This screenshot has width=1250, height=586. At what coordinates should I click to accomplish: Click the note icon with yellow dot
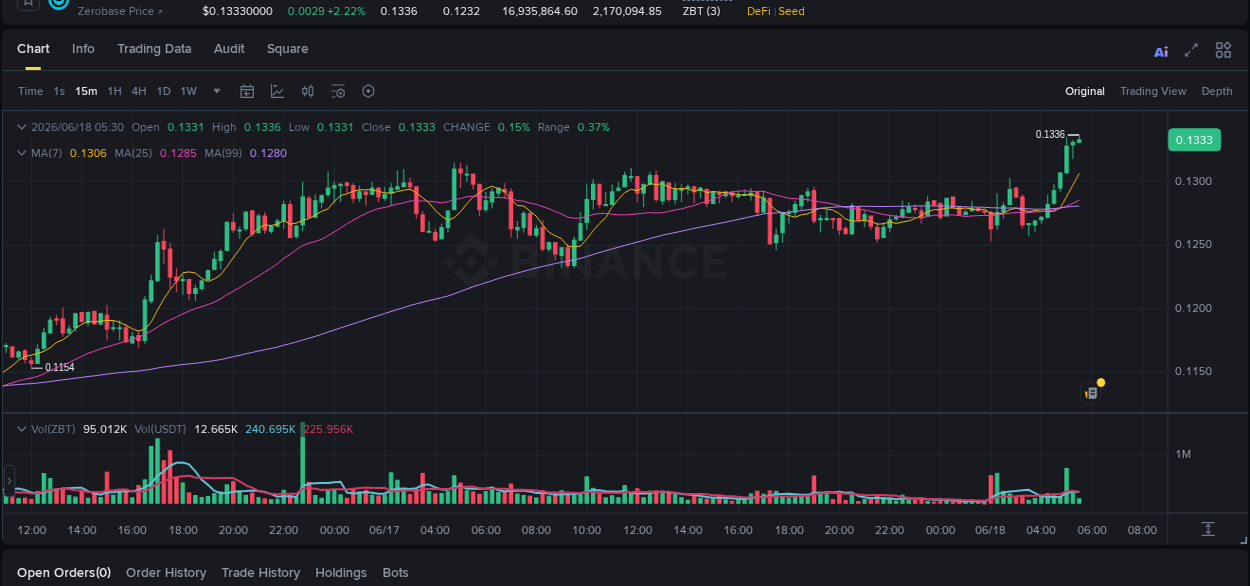coord(1093,391)
